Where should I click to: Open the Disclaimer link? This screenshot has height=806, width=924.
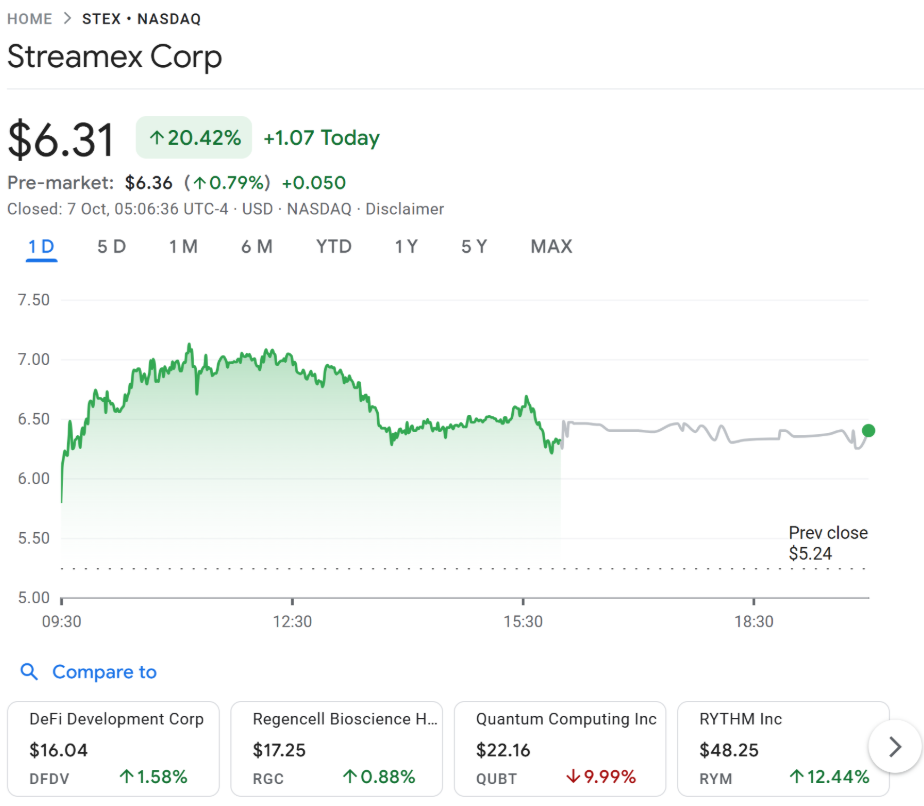pyautogui.click(x=404, y=209)
